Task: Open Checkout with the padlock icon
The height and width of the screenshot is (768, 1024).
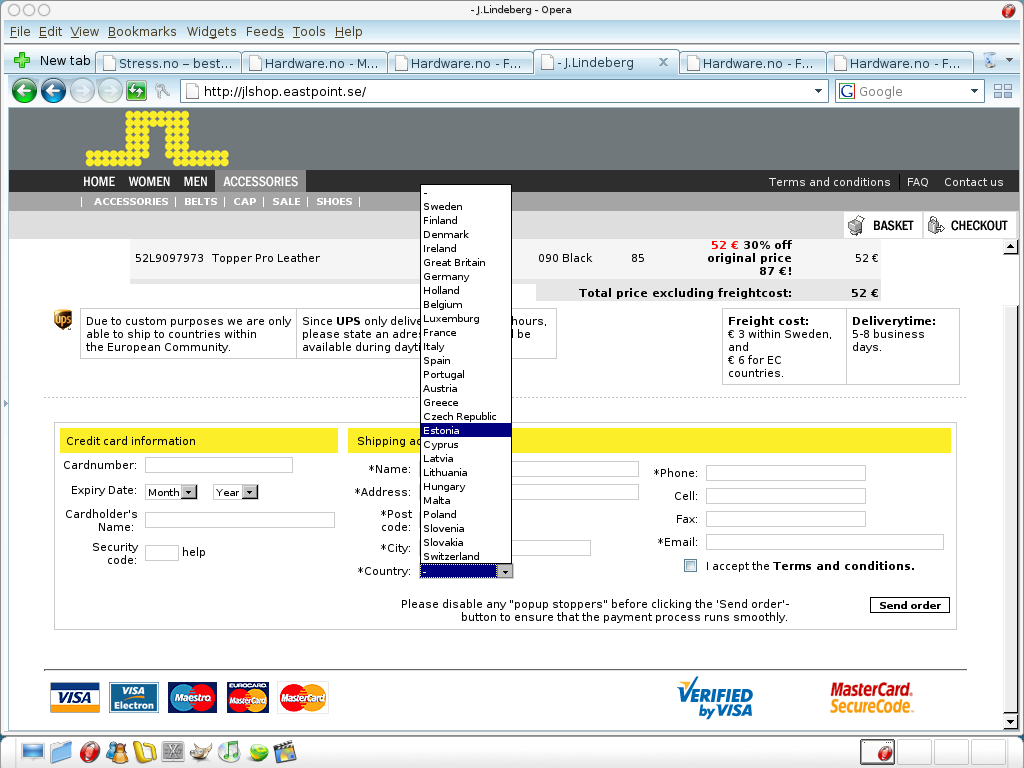Action: pyautogui.click(x=969, y=225)
